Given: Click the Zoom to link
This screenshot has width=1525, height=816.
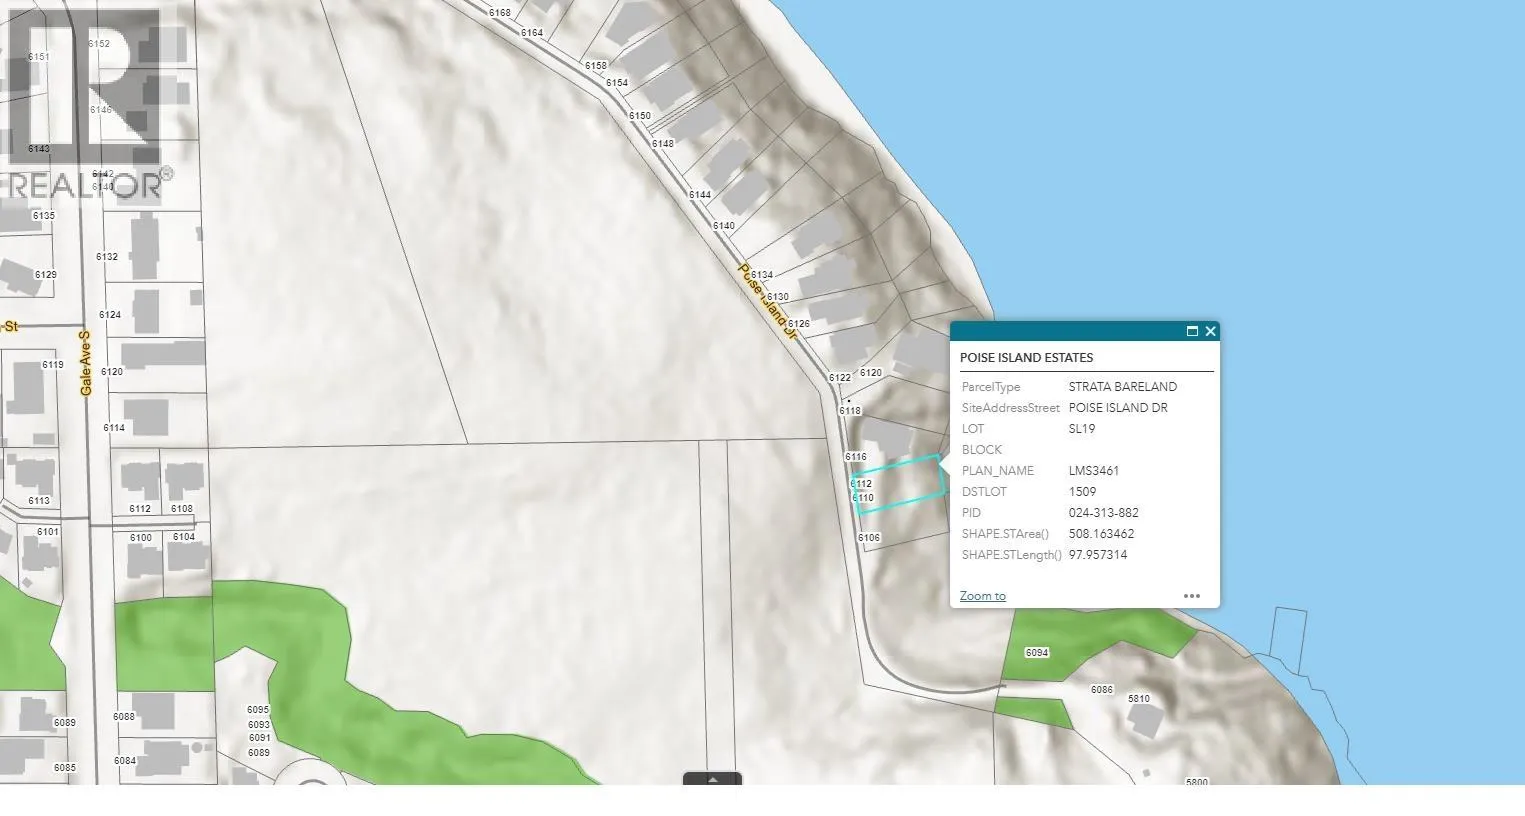Looking at the screenshot, I should tap(982, 596).
